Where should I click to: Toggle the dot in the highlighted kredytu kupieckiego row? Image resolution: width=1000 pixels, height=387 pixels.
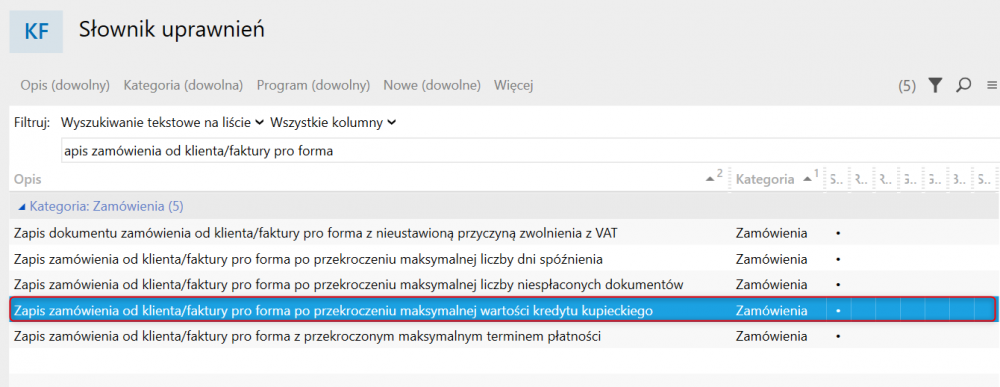click(838, 311)
